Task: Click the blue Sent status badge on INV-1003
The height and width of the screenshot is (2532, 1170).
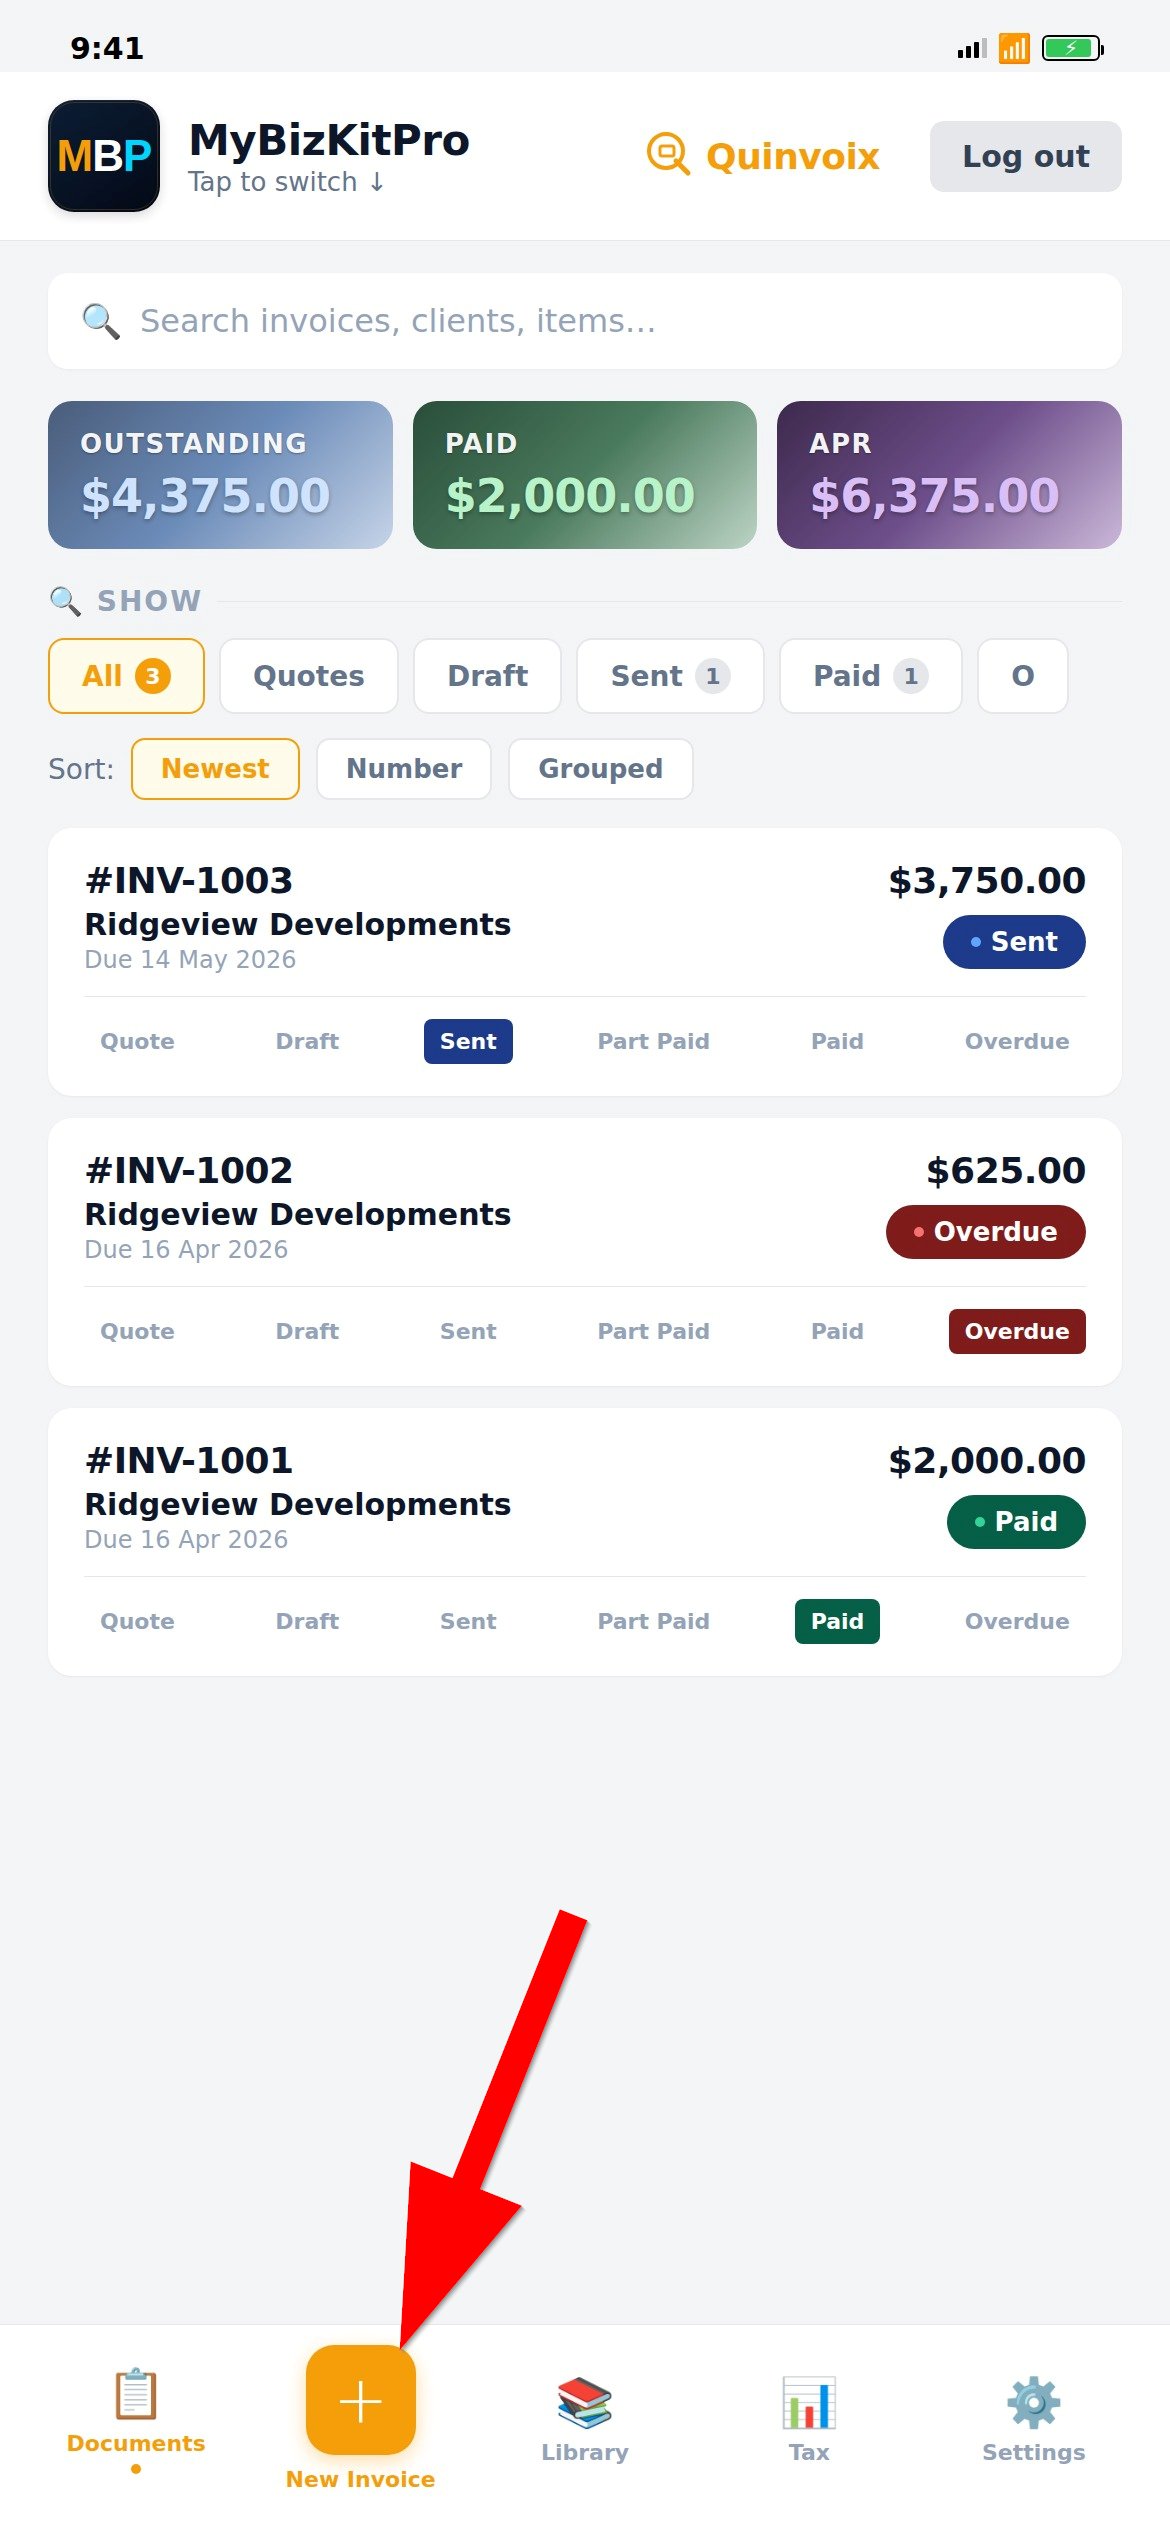Action: (1014, 942)
